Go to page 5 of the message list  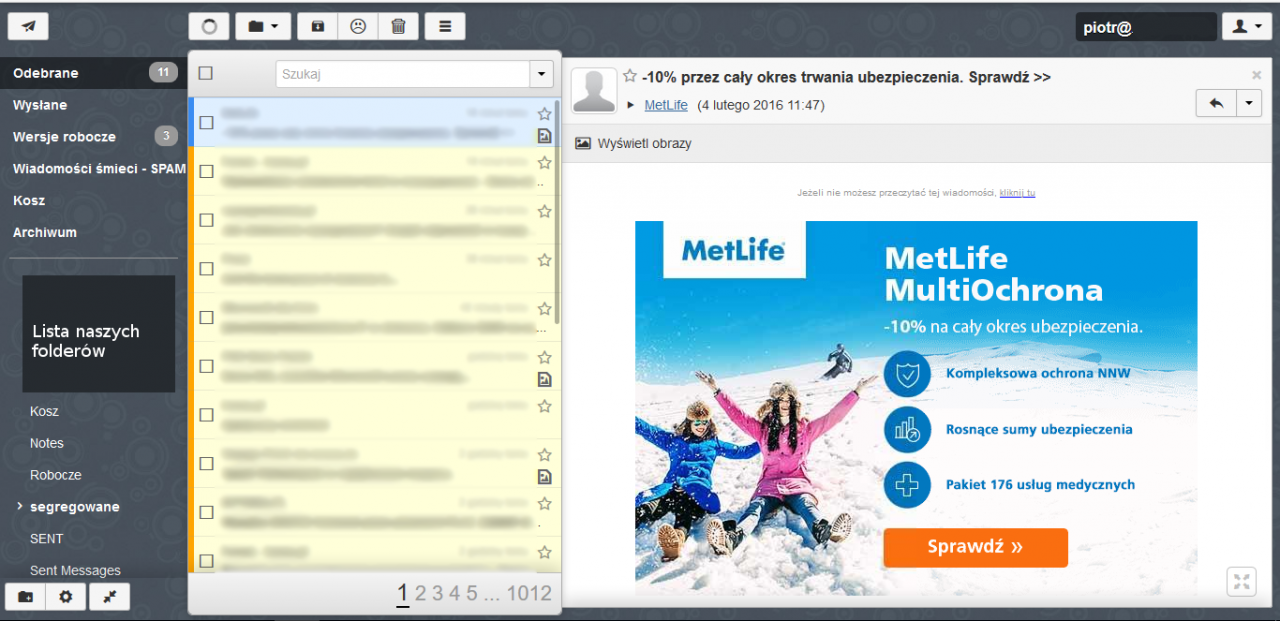(472, 594)
